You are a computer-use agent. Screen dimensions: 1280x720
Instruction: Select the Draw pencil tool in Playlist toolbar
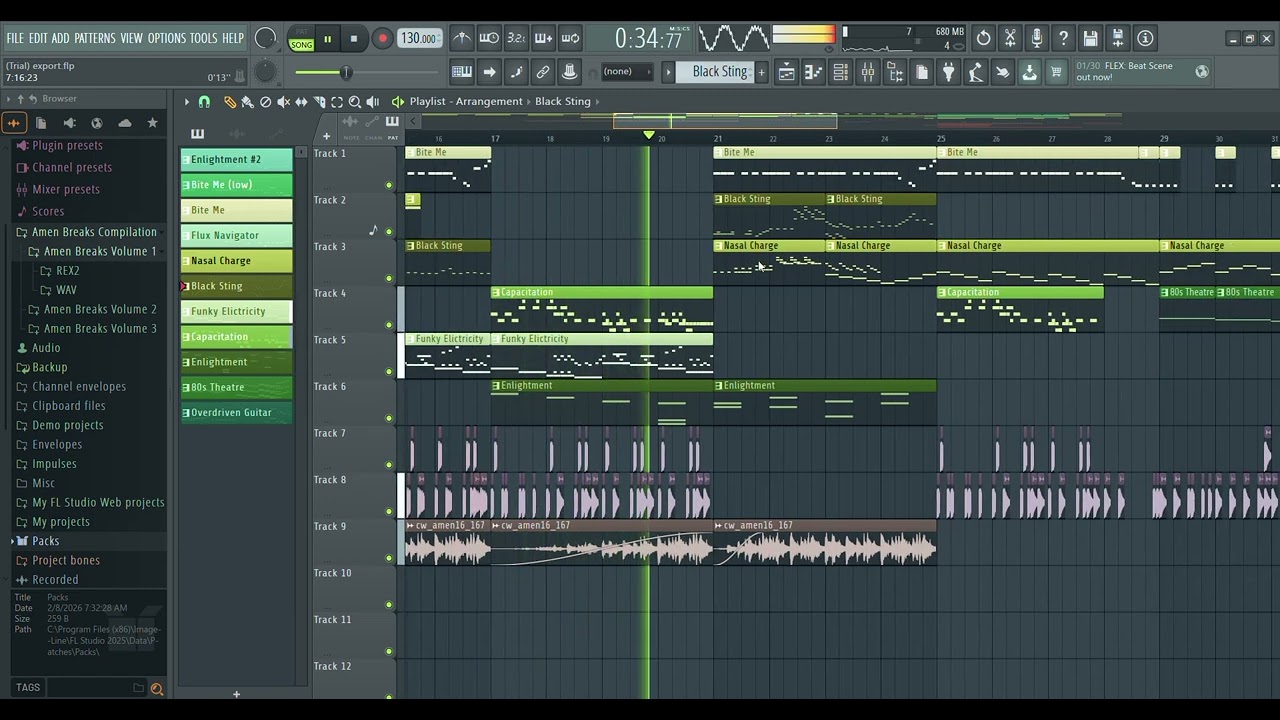click(x=230, y=102)
